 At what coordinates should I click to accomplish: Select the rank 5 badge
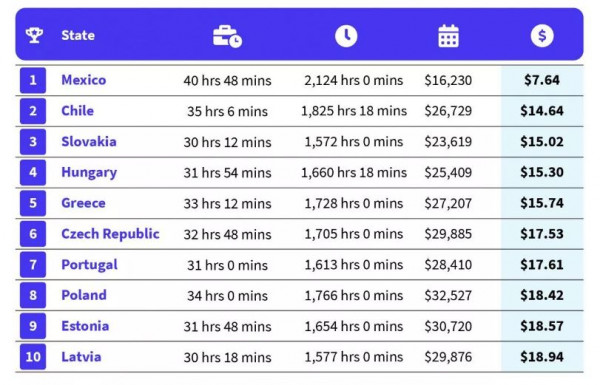(33, 203)
